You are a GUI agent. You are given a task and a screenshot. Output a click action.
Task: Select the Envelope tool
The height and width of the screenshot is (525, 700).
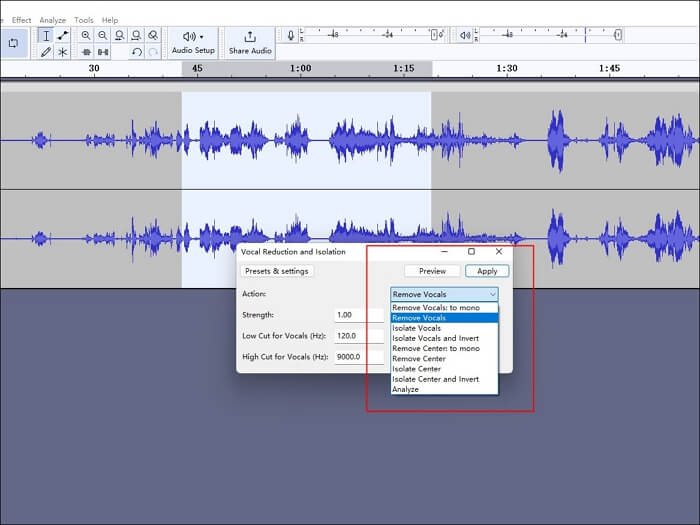click(63, 35)
